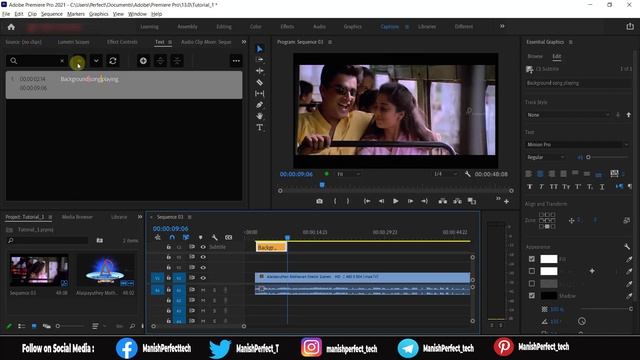The height and width of the screenshot is (360, 640).
Task: Select the Backgr... caption clip on timeline
Action: point(271,247)
